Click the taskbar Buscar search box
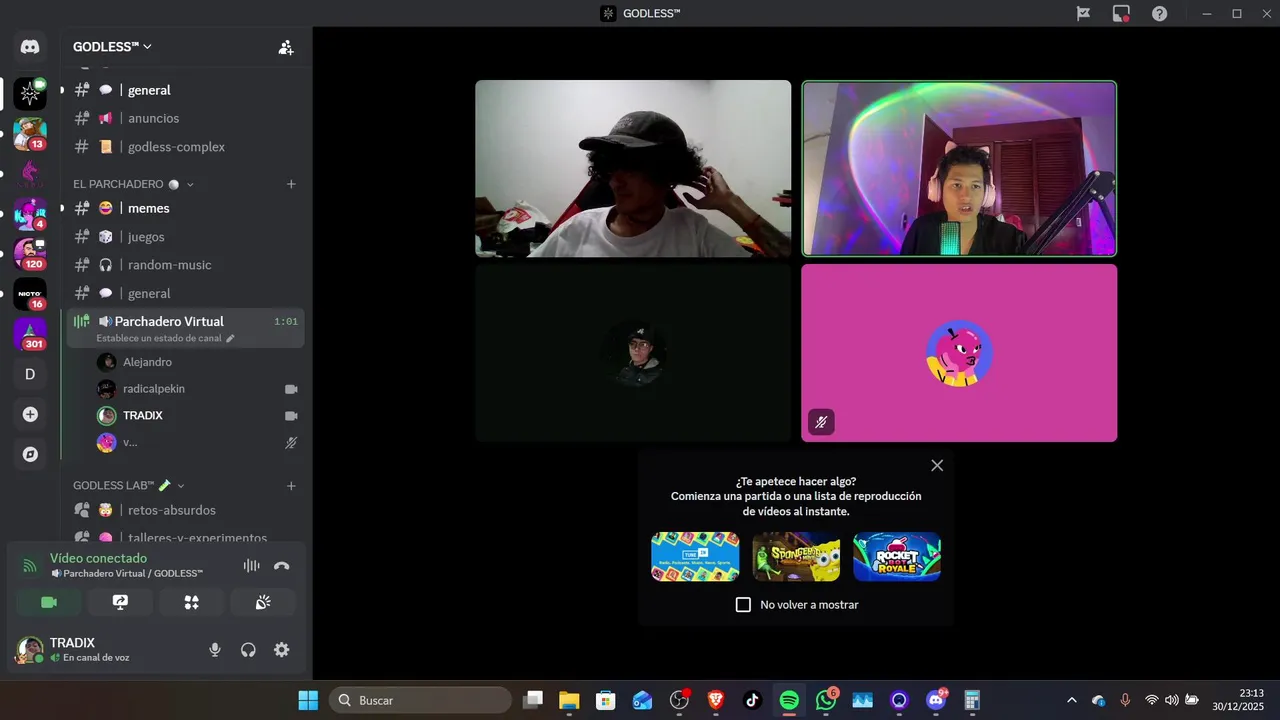 420,700
